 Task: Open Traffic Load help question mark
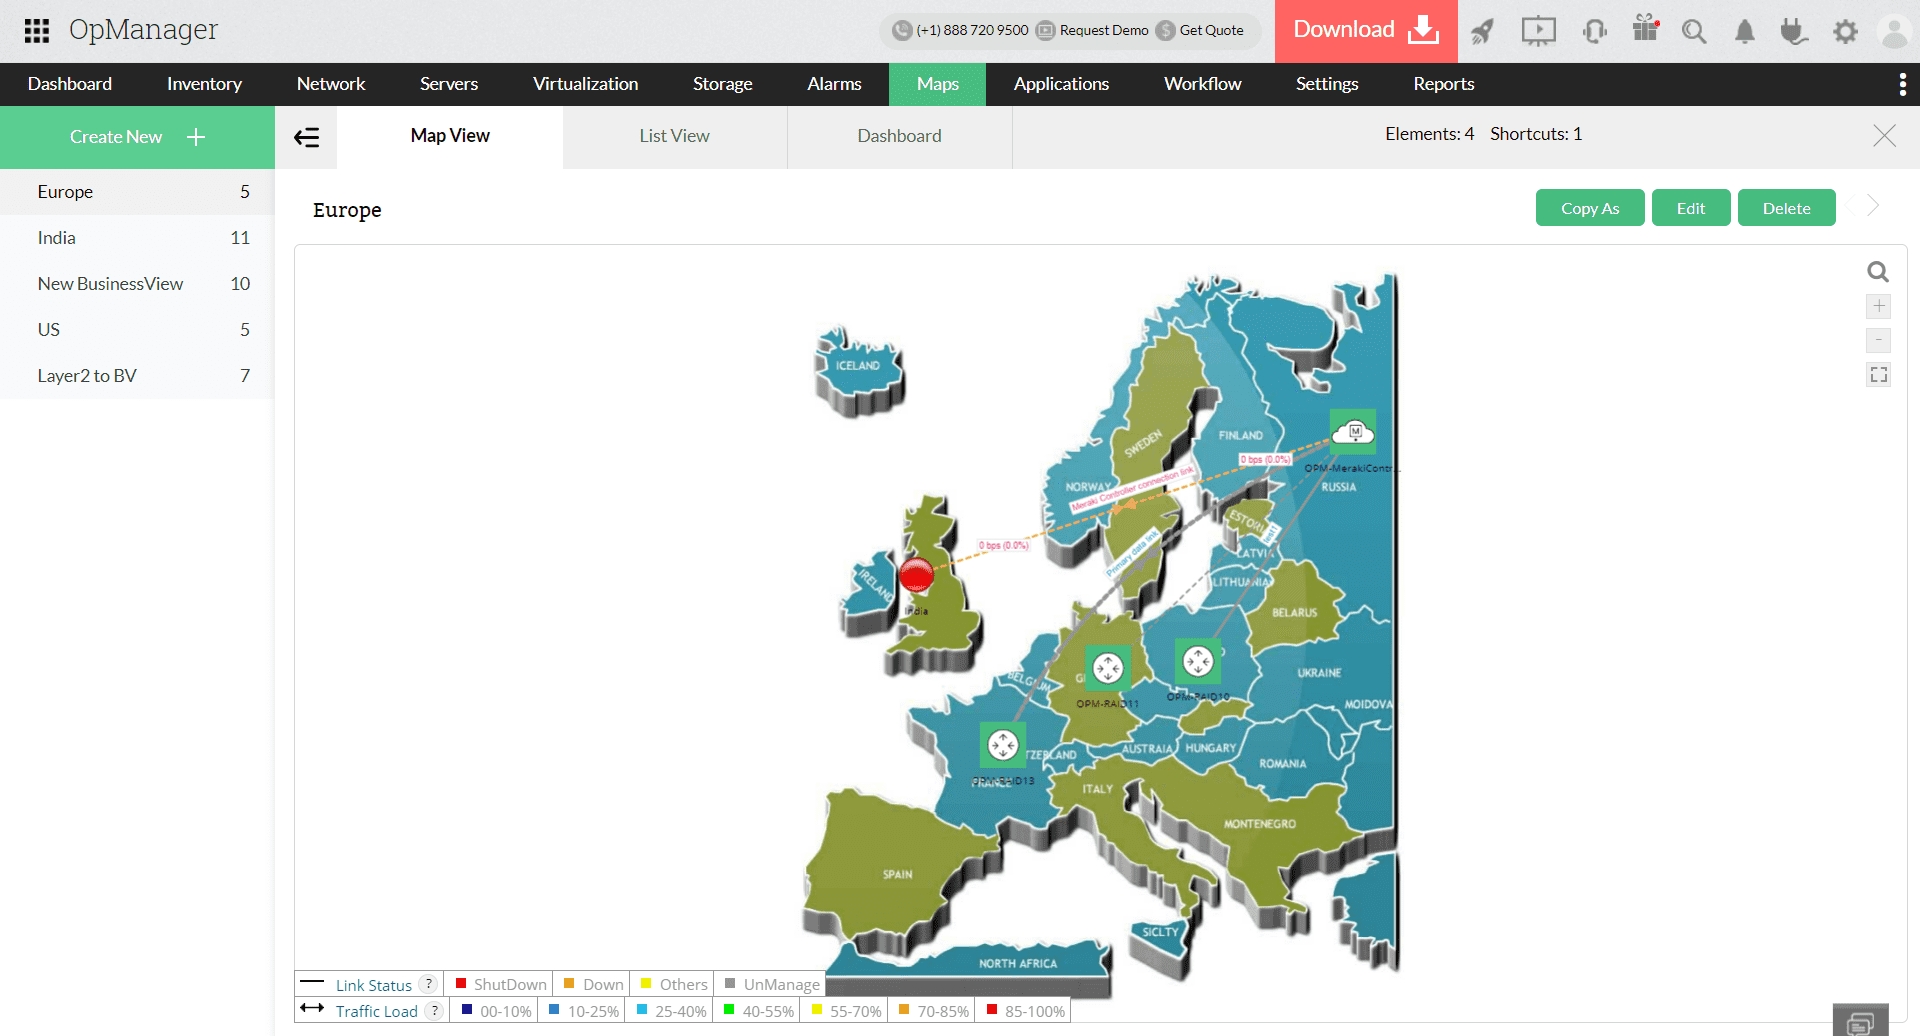435,1010
